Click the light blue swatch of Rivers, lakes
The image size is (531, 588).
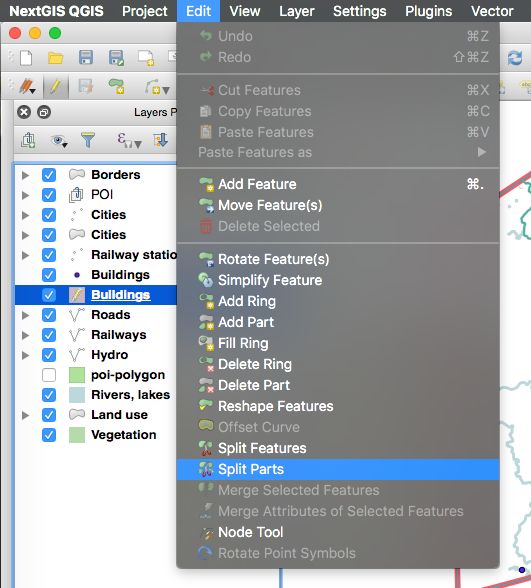[x=77, y=395]
